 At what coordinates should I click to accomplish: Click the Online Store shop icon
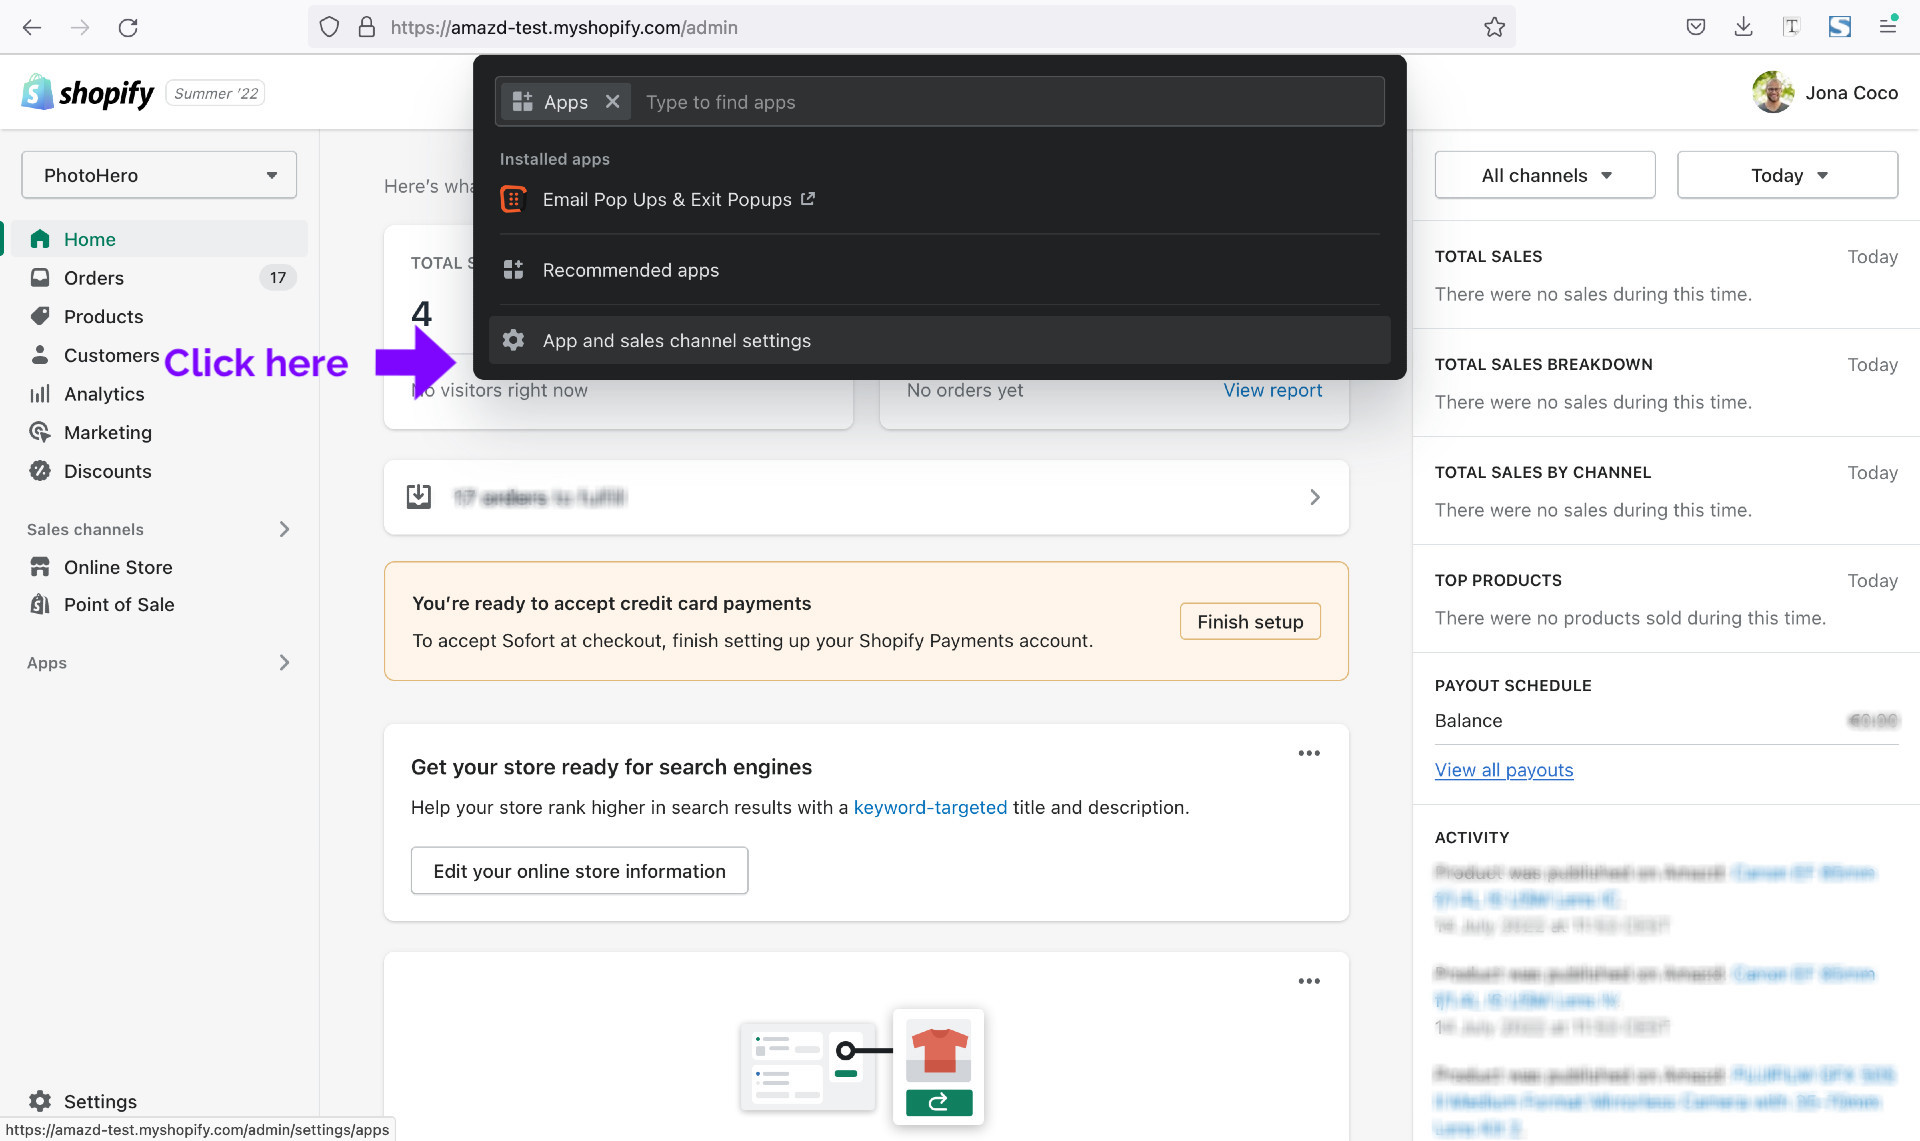click(40, 567)
